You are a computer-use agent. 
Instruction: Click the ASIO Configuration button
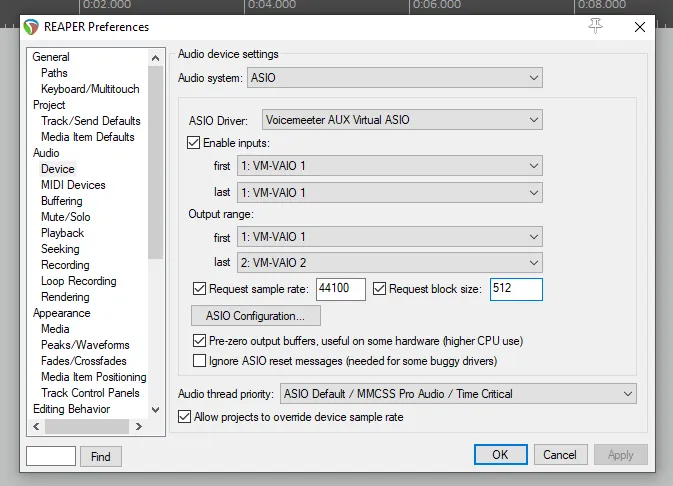point(256,316)
